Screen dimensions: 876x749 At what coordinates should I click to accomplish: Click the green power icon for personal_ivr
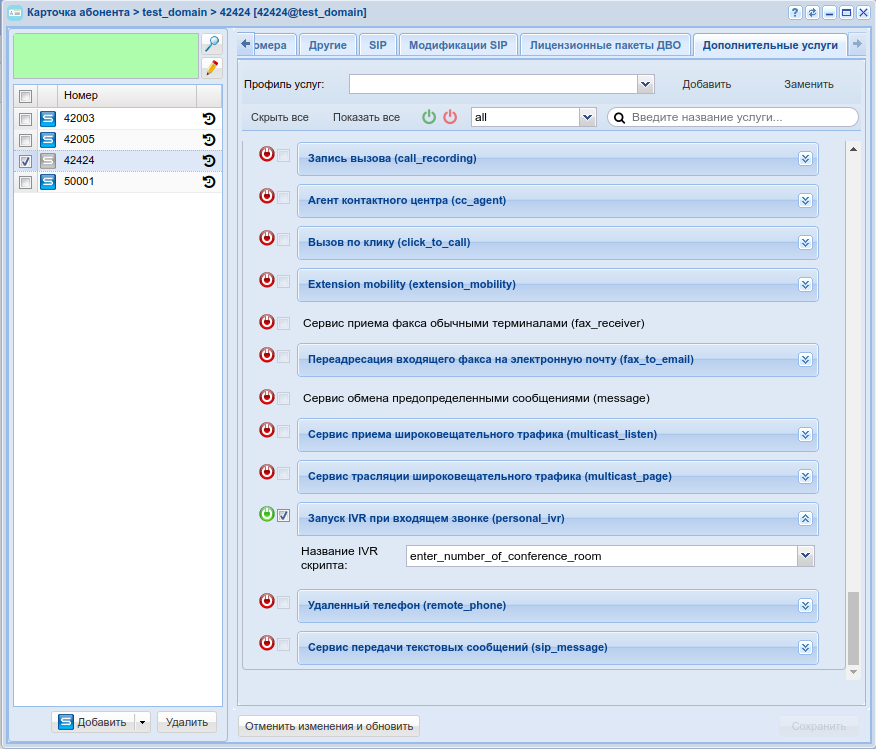267,515
